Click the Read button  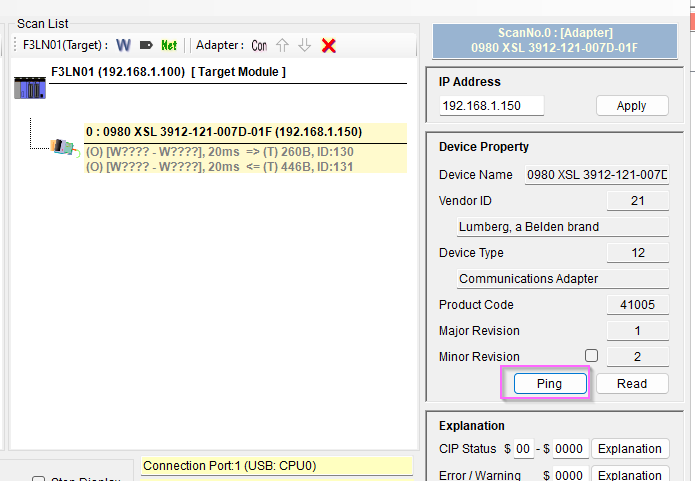coord(632,383)
